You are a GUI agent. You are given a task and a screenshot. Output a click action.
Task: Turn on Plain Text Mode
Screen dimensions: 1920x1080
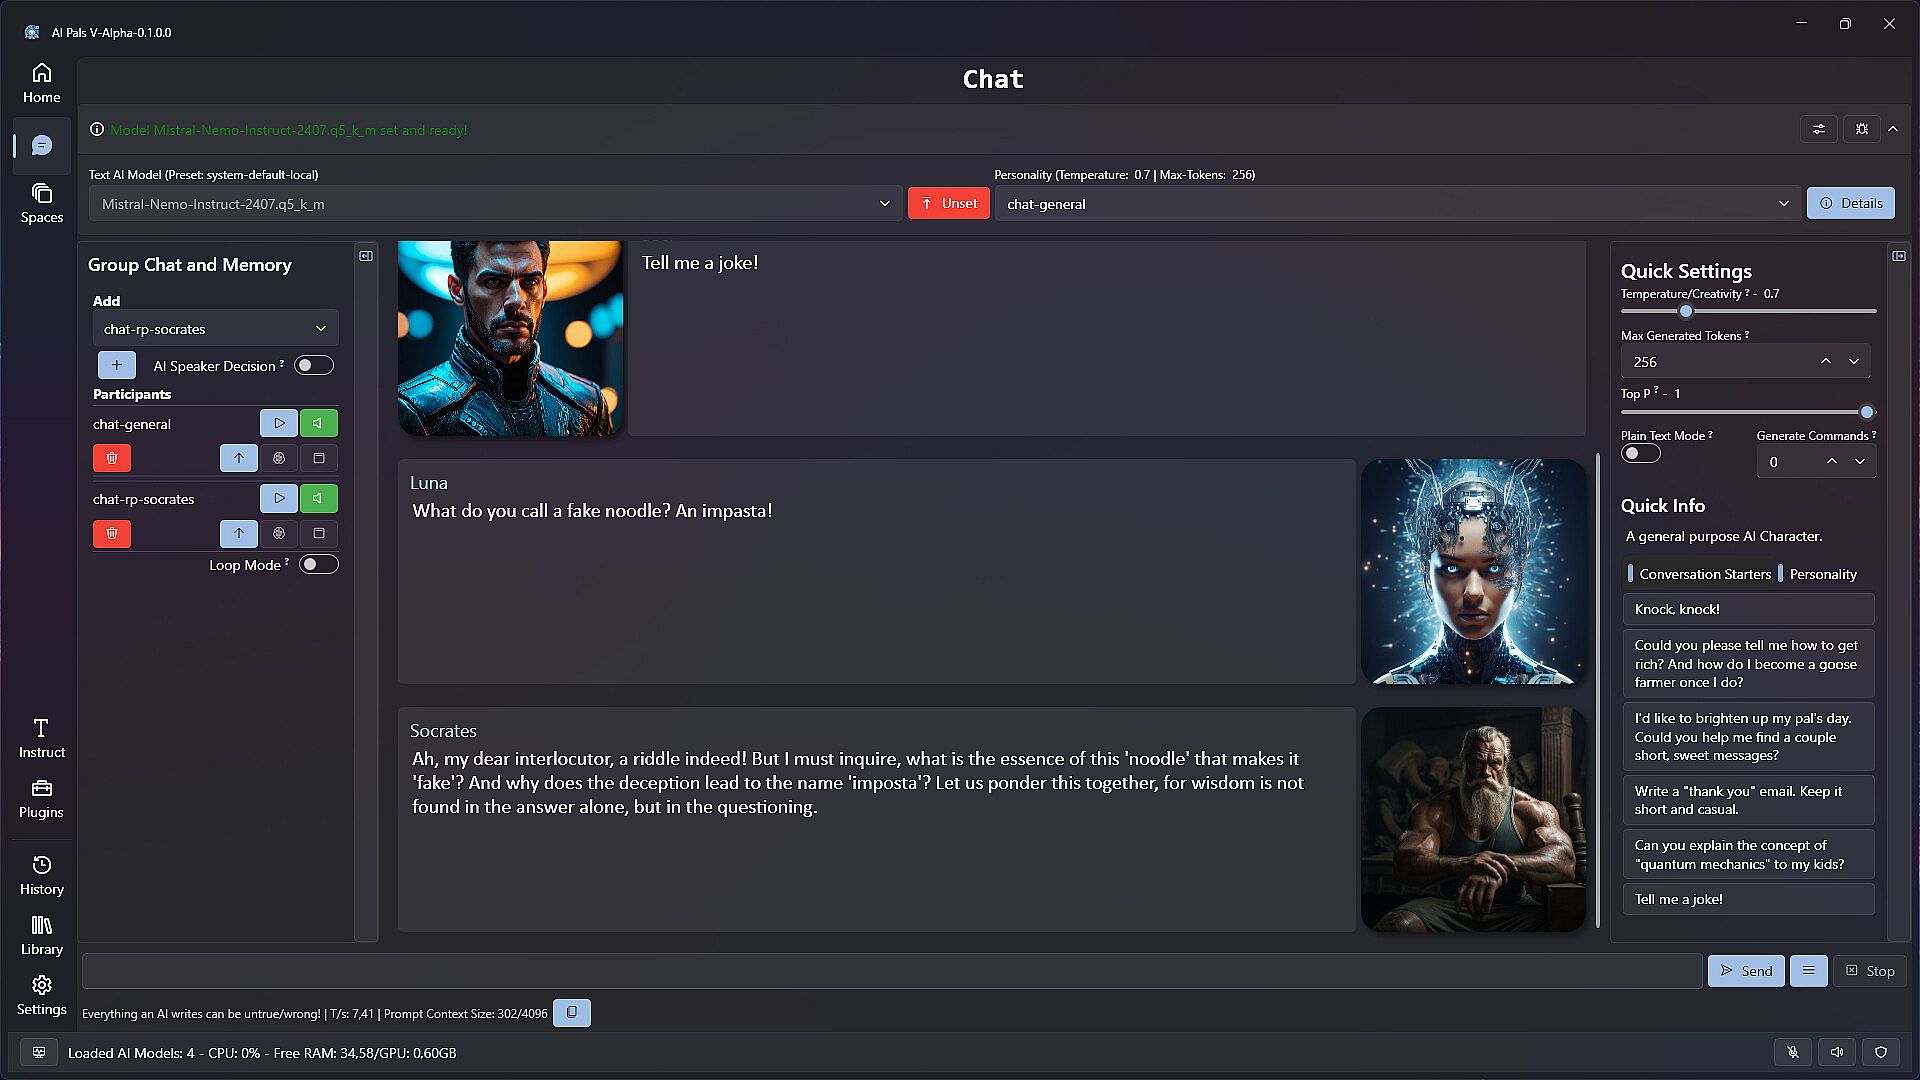[1640, 454]
